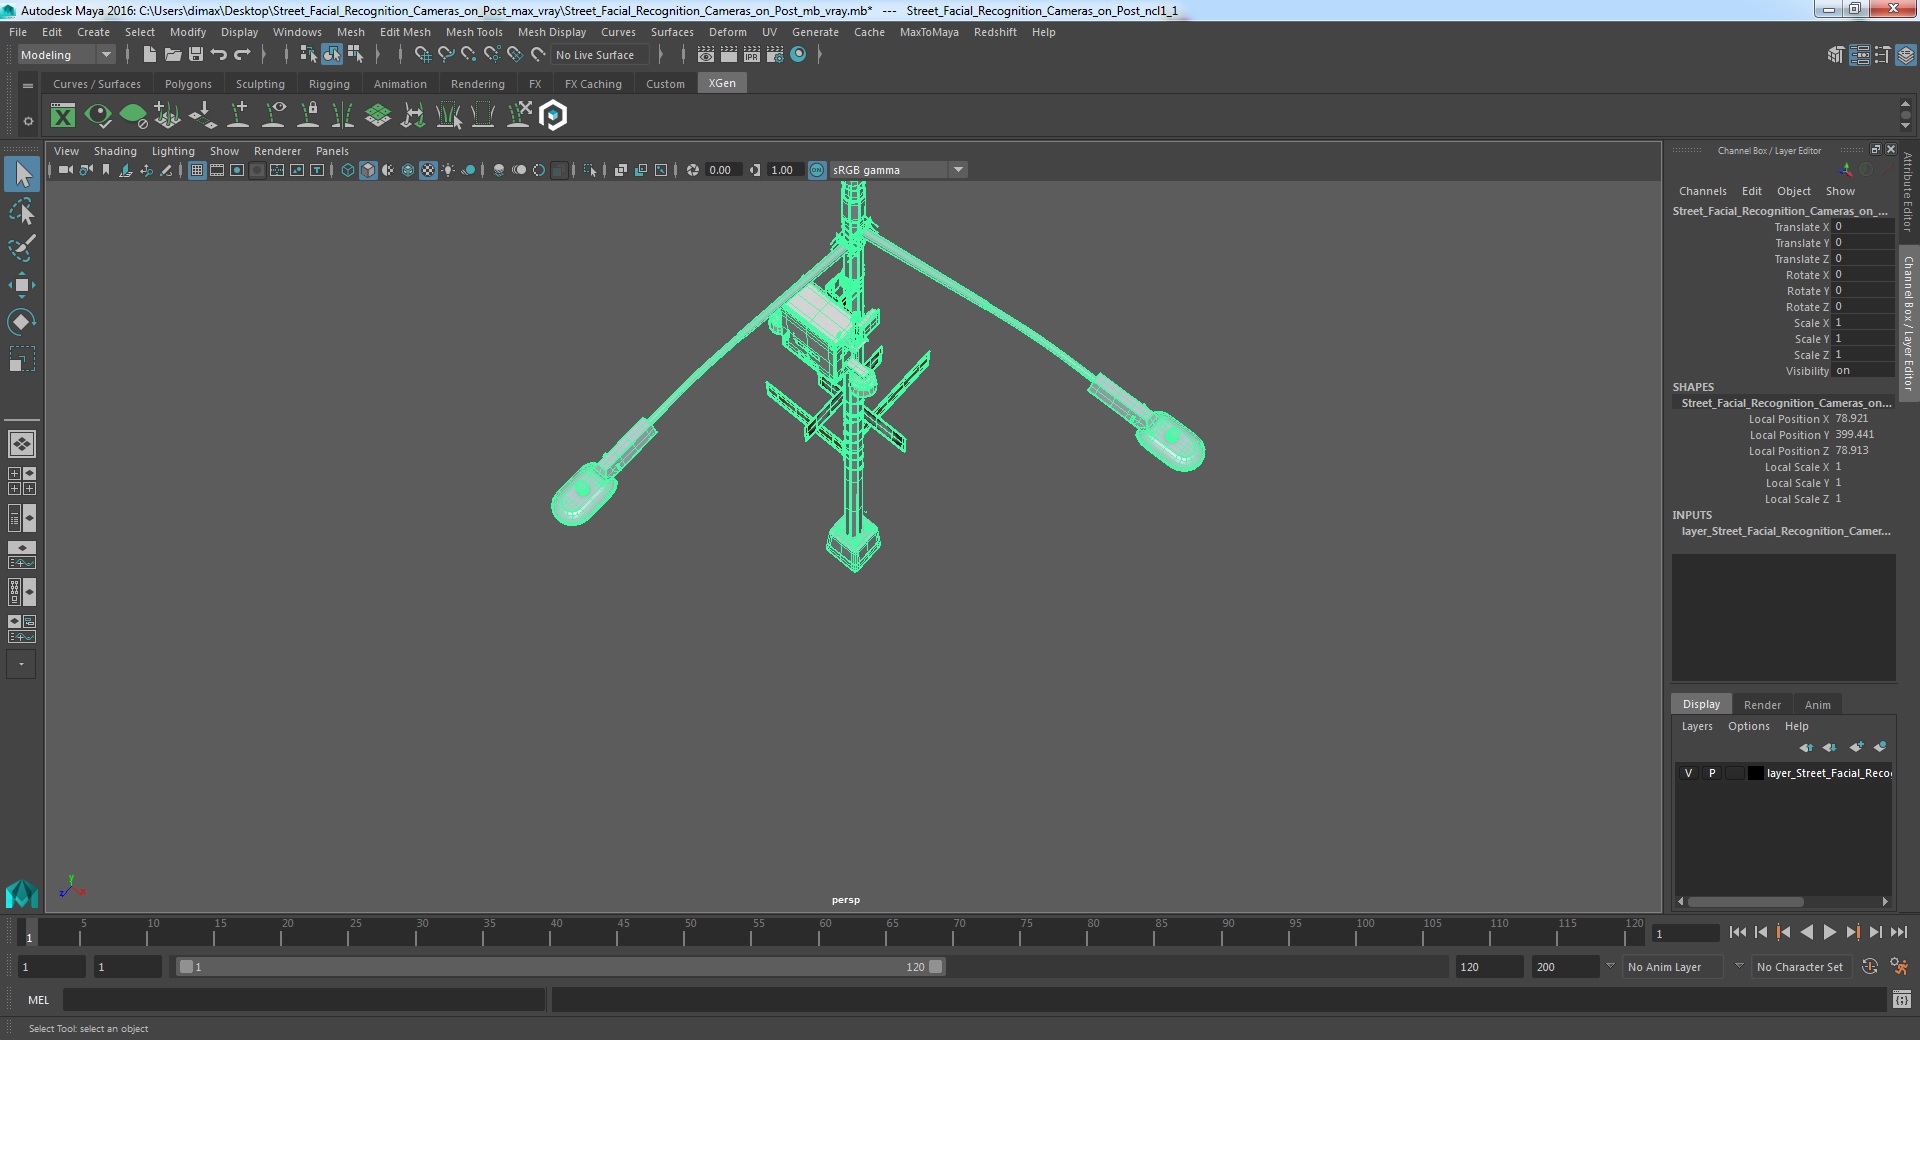Open the Modeling menu set dropdown
1920x1158 pixels.
point(66,55)
